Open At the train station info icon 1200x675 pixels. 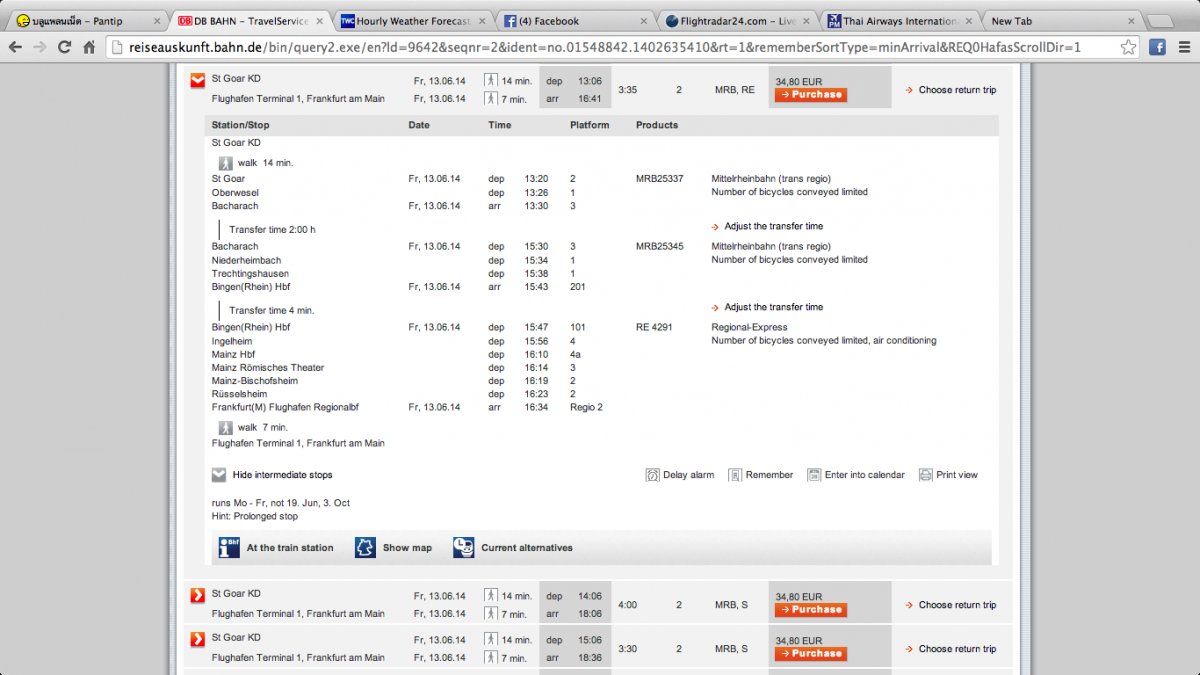pyautogui.click(x=230, y=547)
